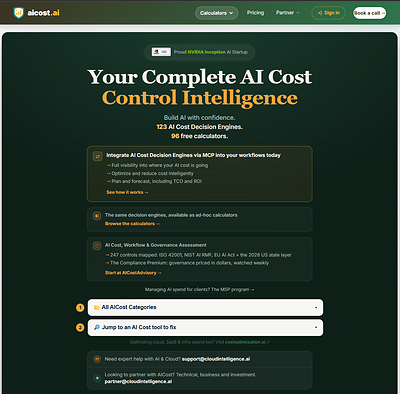Click the MCP integration card icon
This screenshot has width=400, height=394.
click(x=97, y=156)
